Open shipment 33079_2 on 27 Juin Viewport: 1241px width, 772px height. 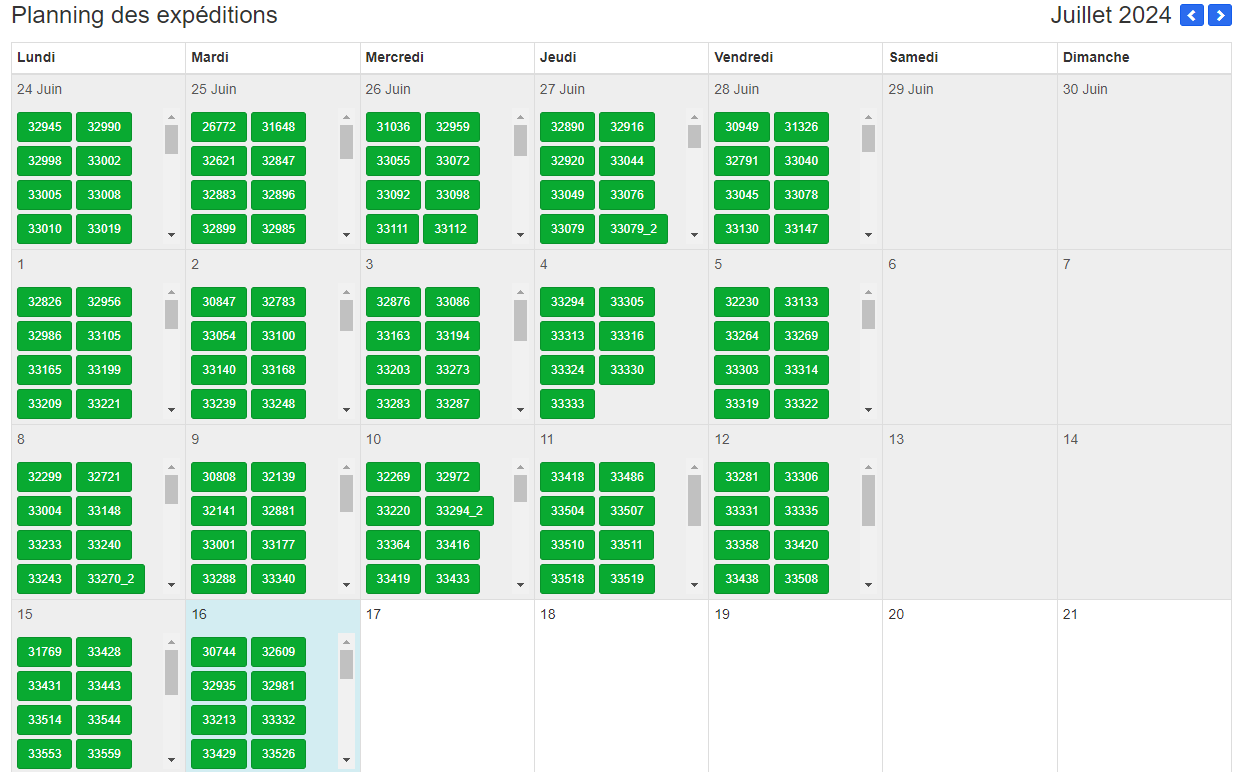tap(633, 229)
